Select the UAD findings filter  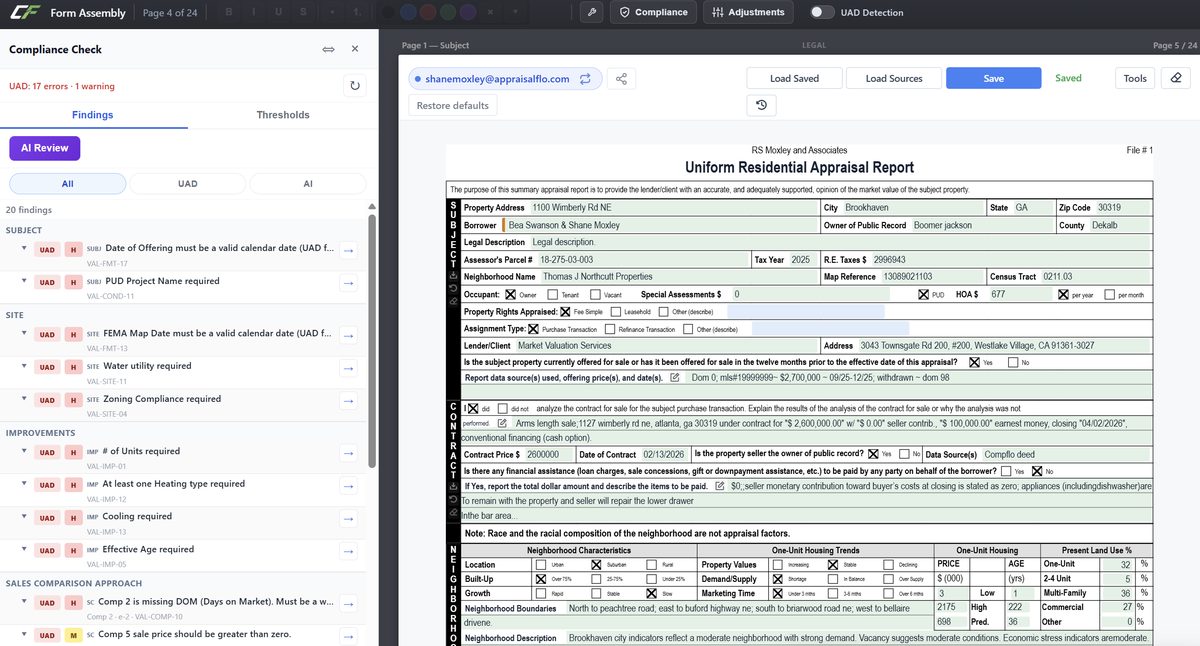187,184
